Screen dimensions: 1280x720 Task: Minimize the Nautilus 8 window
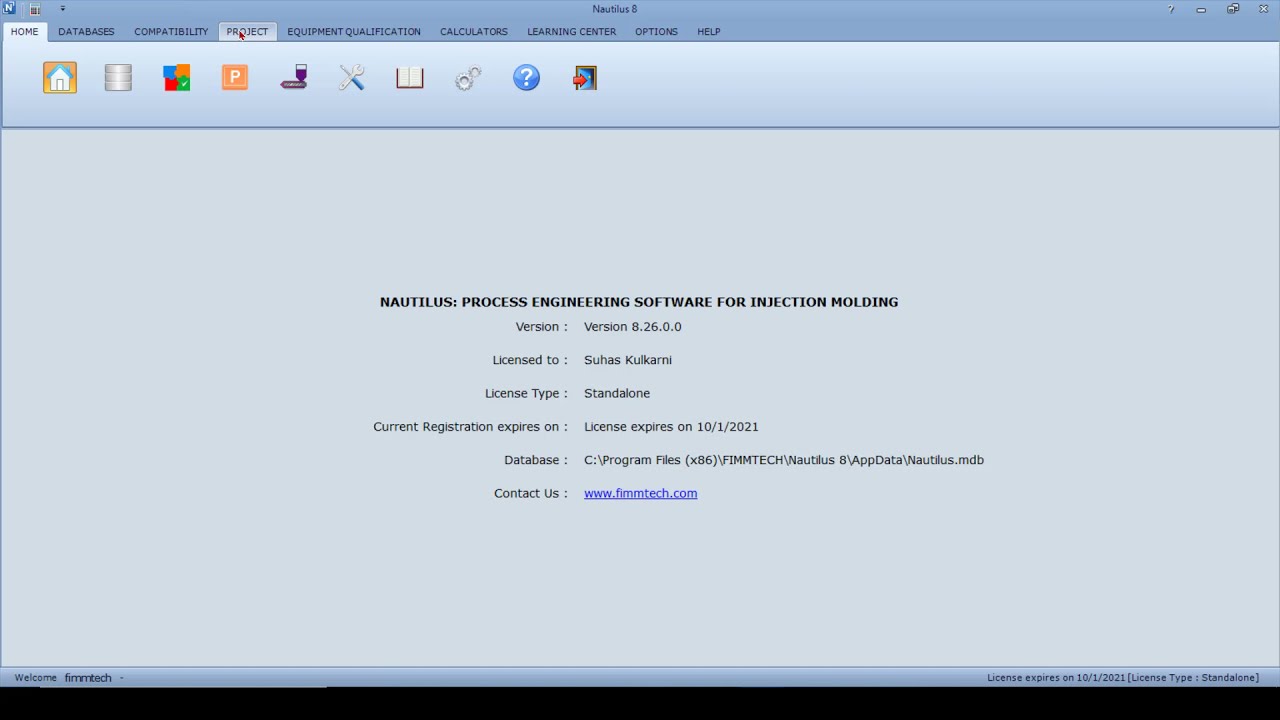pos(1201,9)
